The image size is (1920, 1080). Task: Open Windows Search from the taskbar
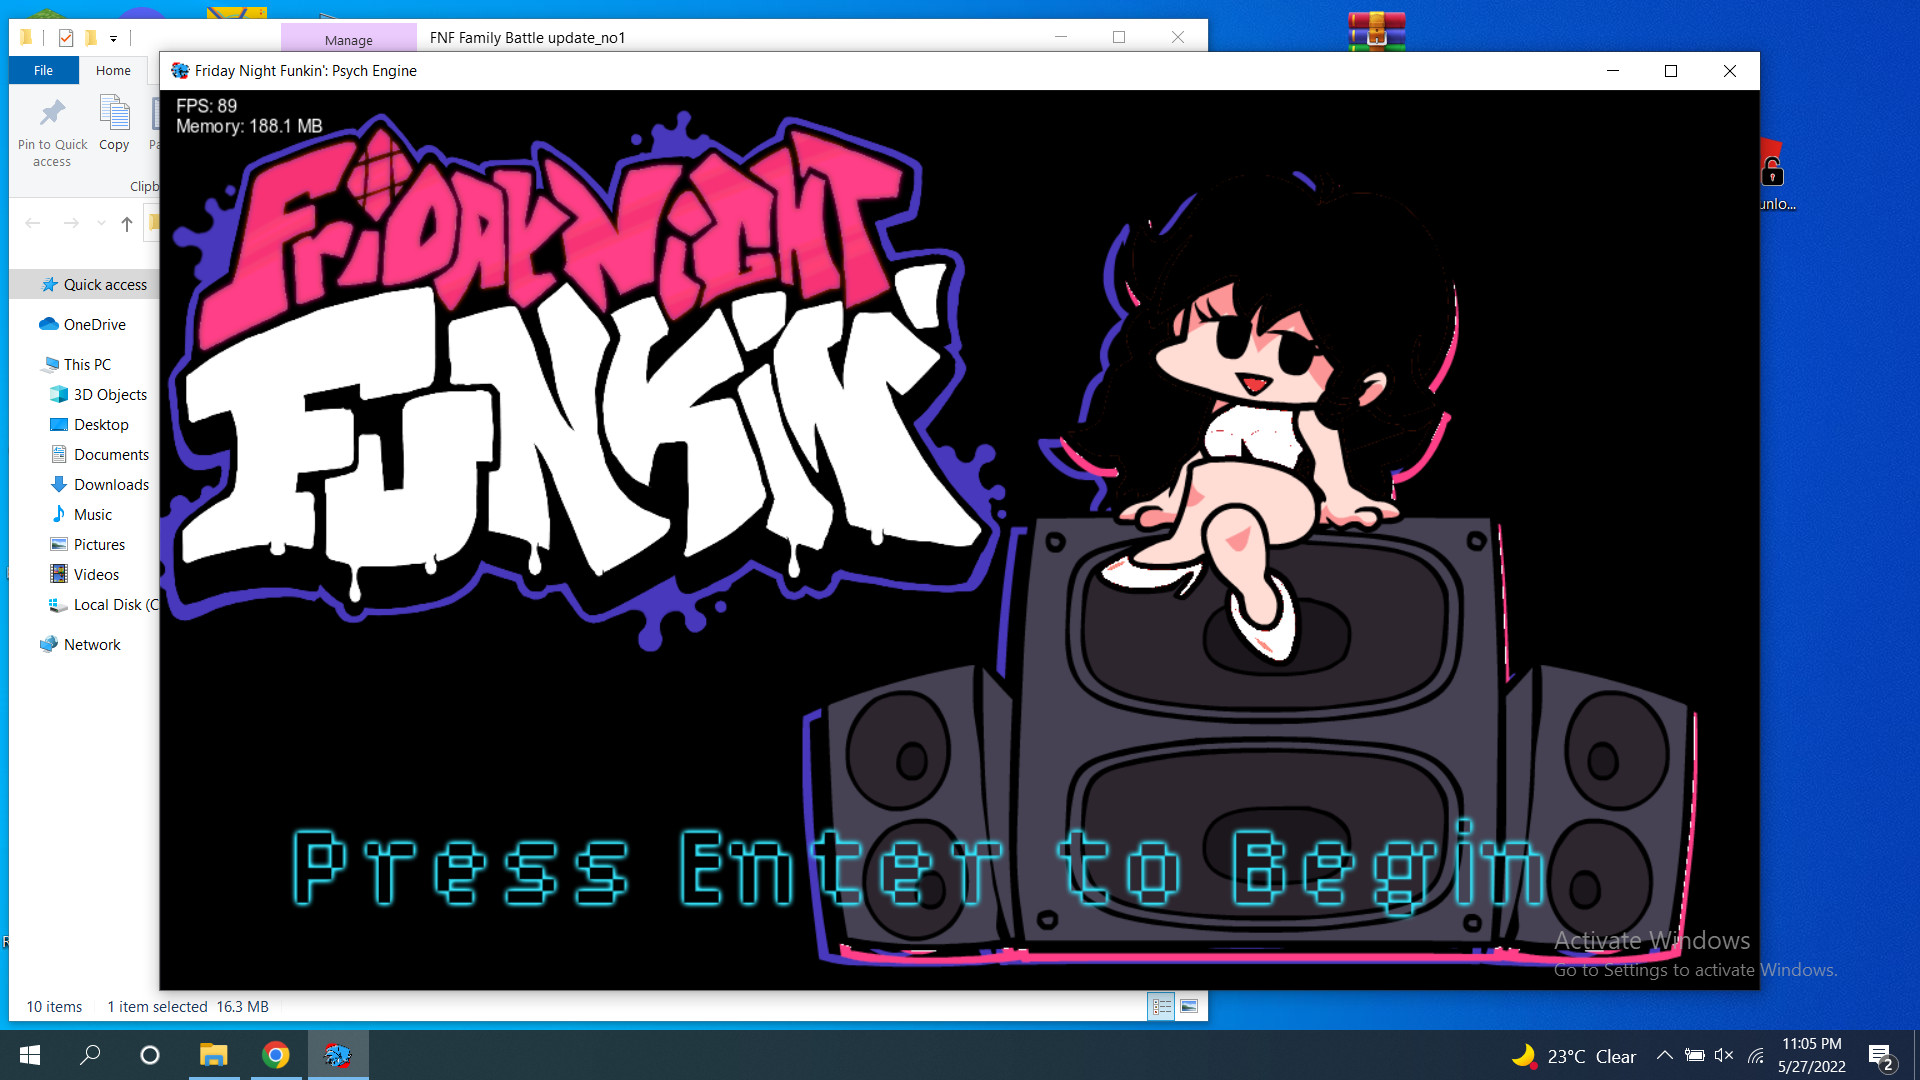coord(90,1055)
